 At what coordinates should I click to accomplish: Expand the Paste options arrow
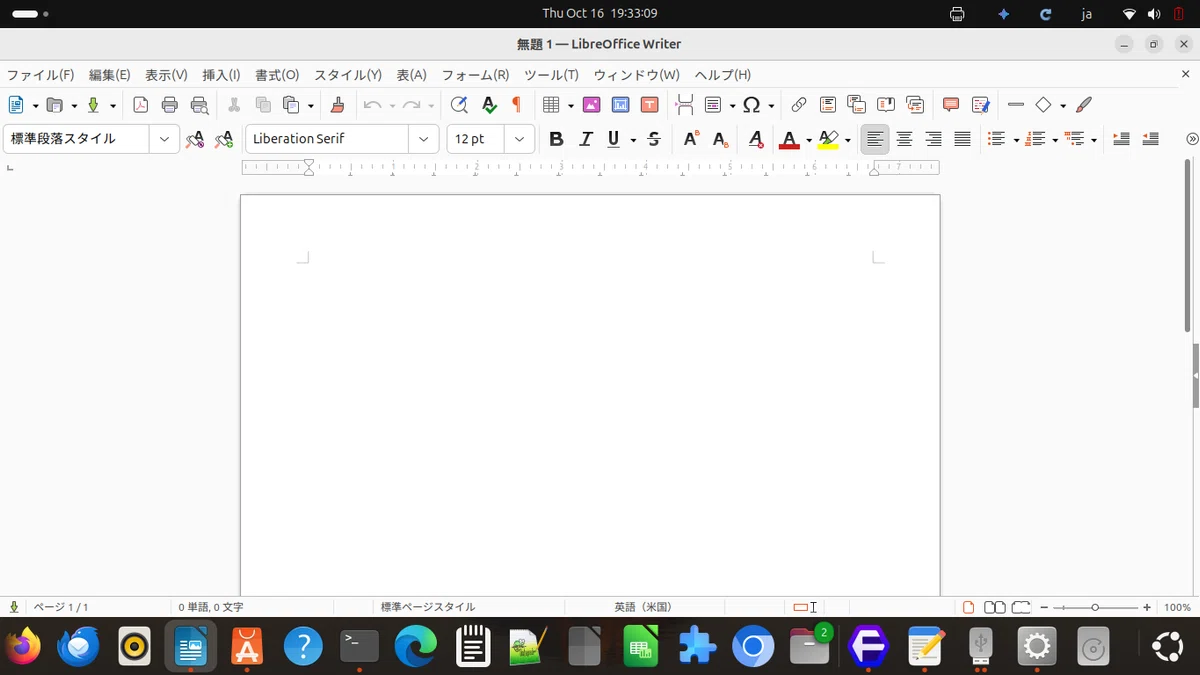[x=311, y=106]
